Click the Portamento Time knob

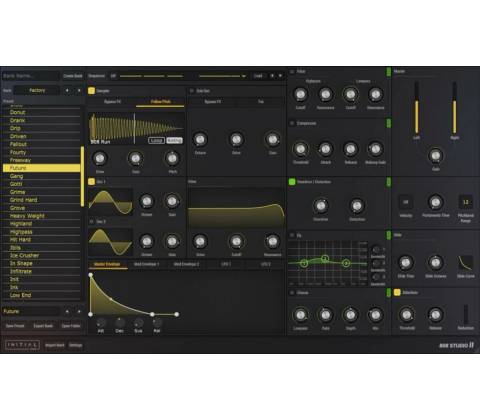(x=436, y=202)
